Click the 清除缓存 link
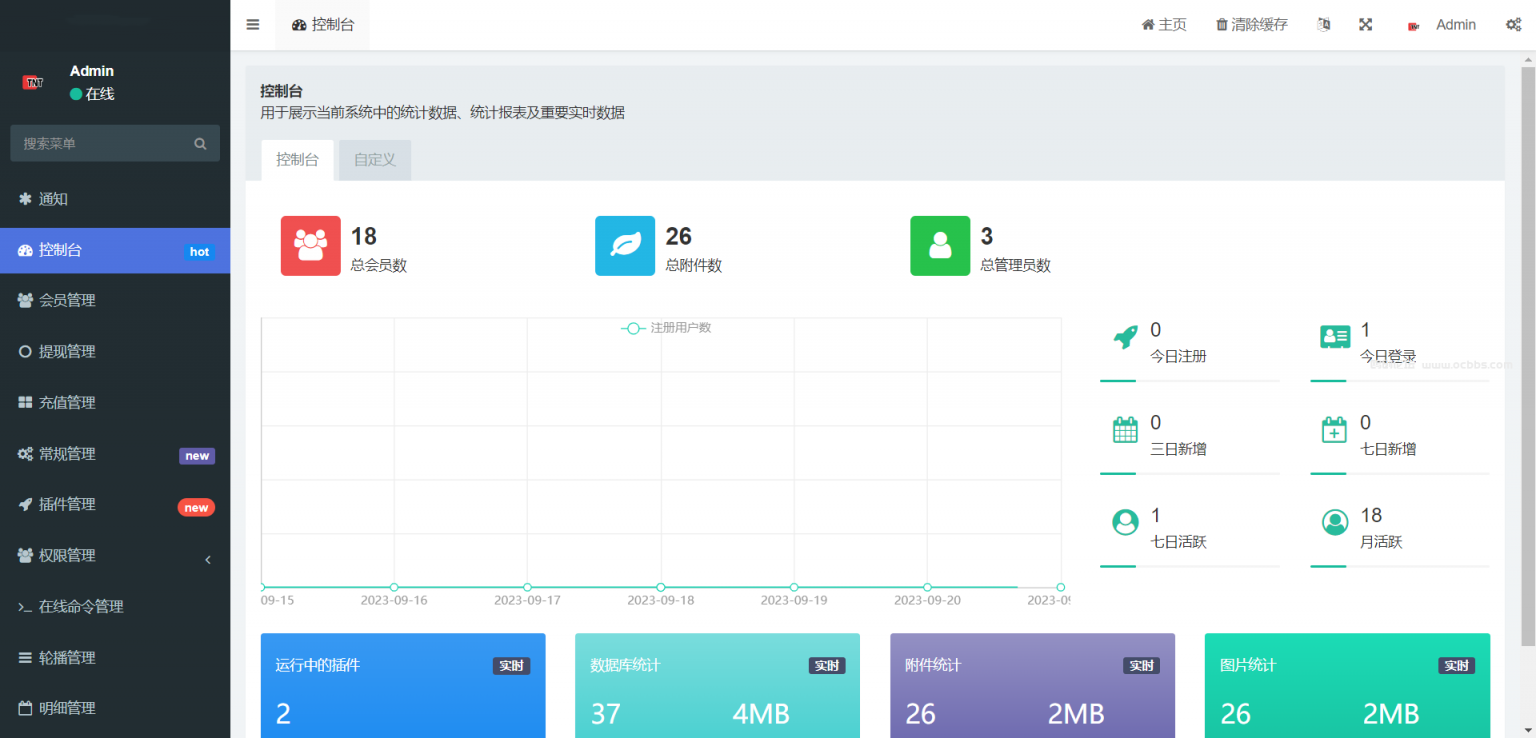The width and height of the screenshot is (1536, 738). (1251, 25)
